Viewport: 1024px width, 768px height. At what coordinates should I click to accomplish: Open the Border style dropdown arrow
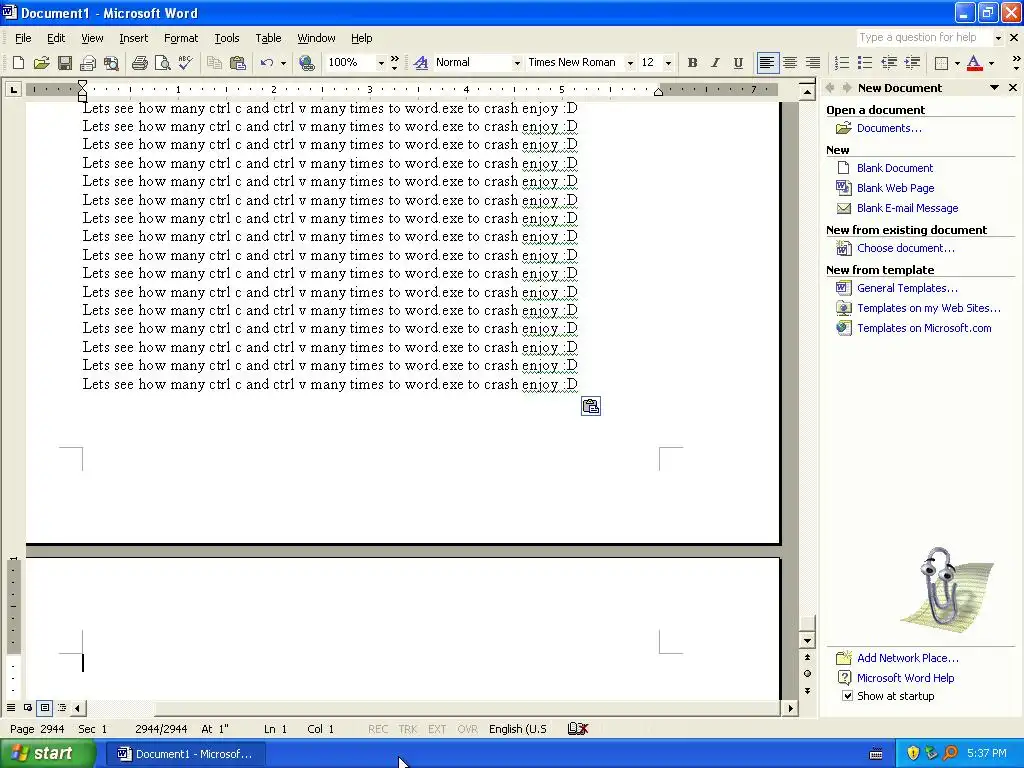tap(957, 63)
